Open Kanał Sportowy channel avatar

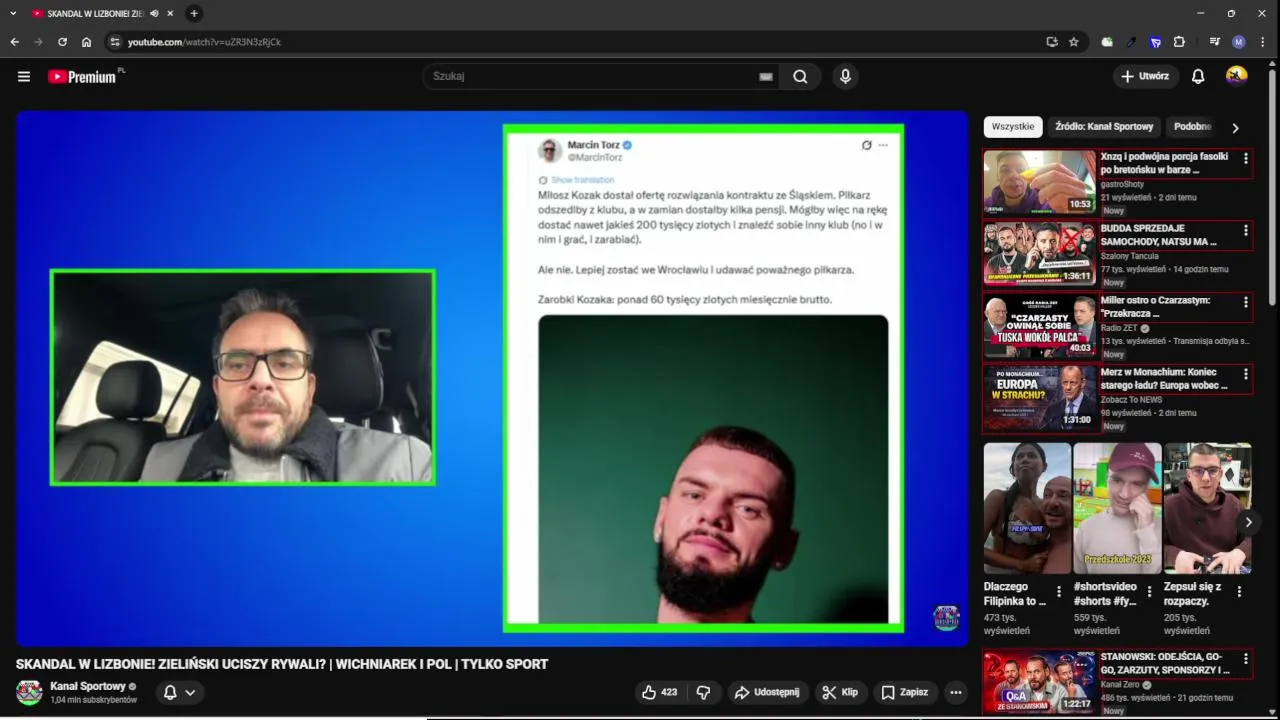point(29,692)
